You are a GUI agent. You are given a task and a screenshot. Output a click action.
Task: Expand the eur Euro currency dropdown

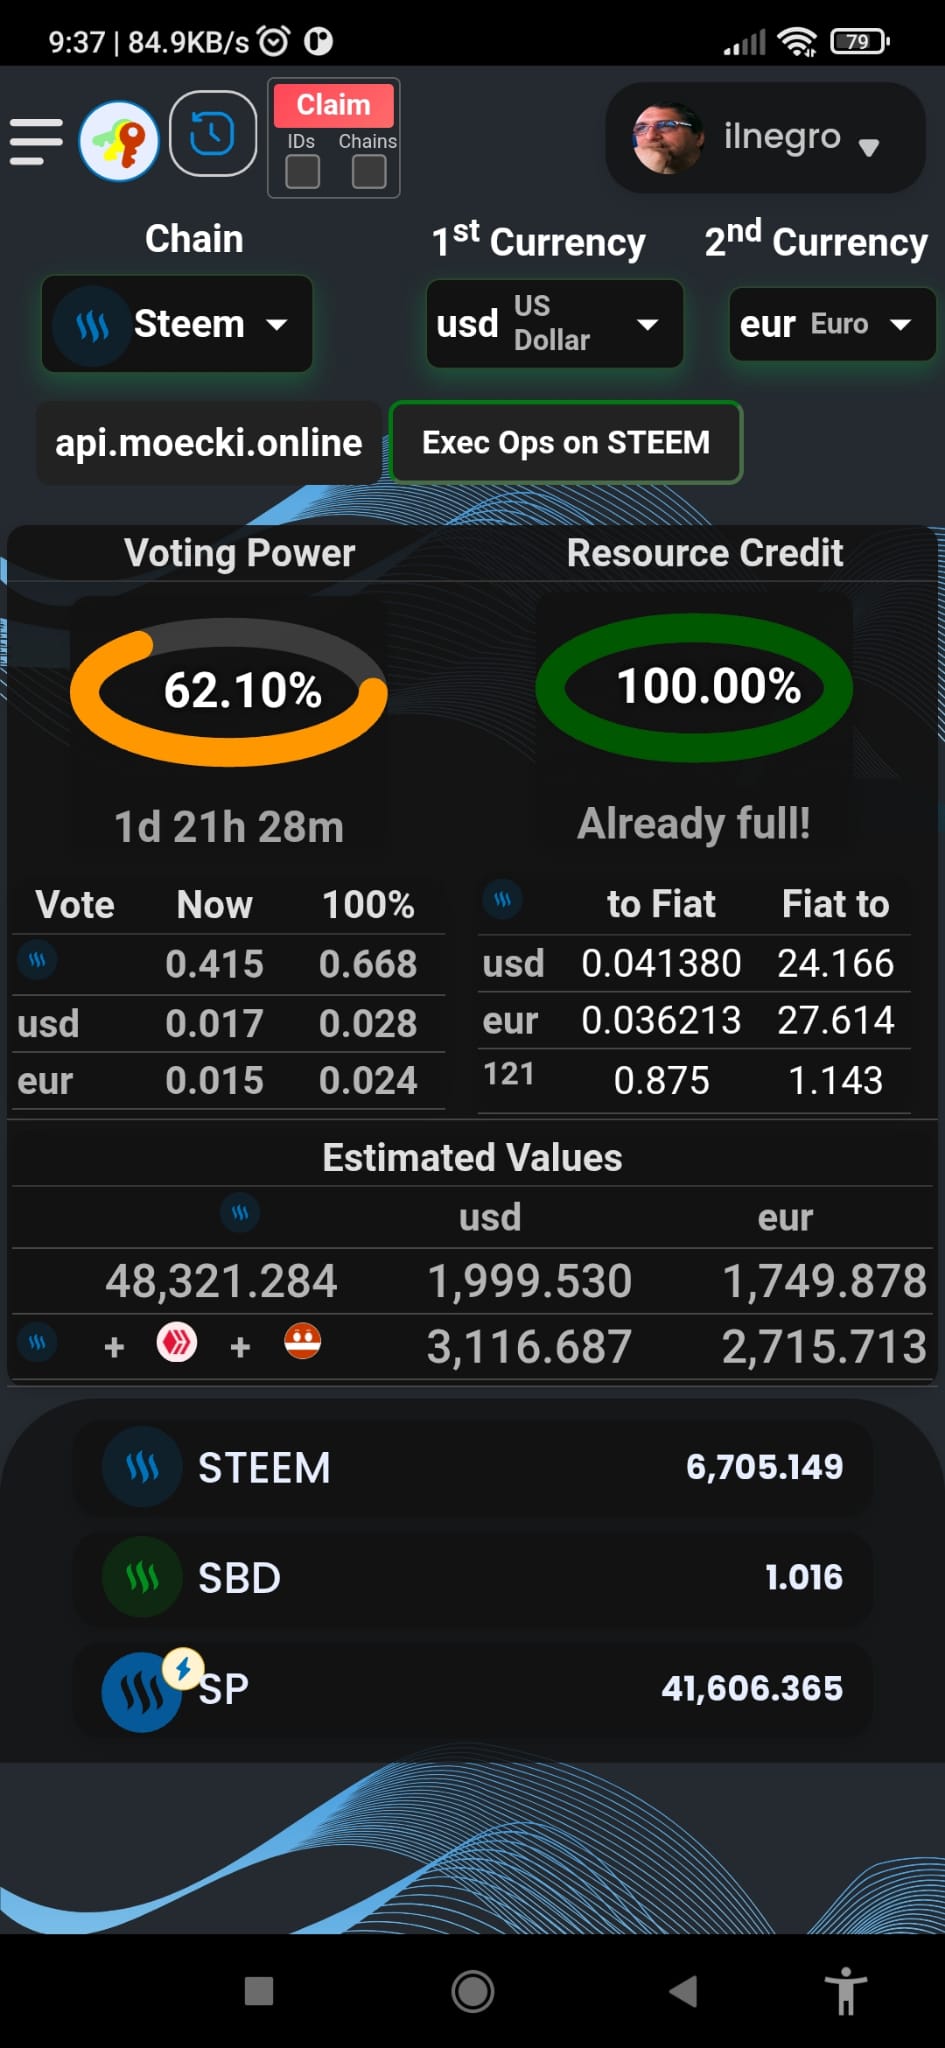point(832,324)
